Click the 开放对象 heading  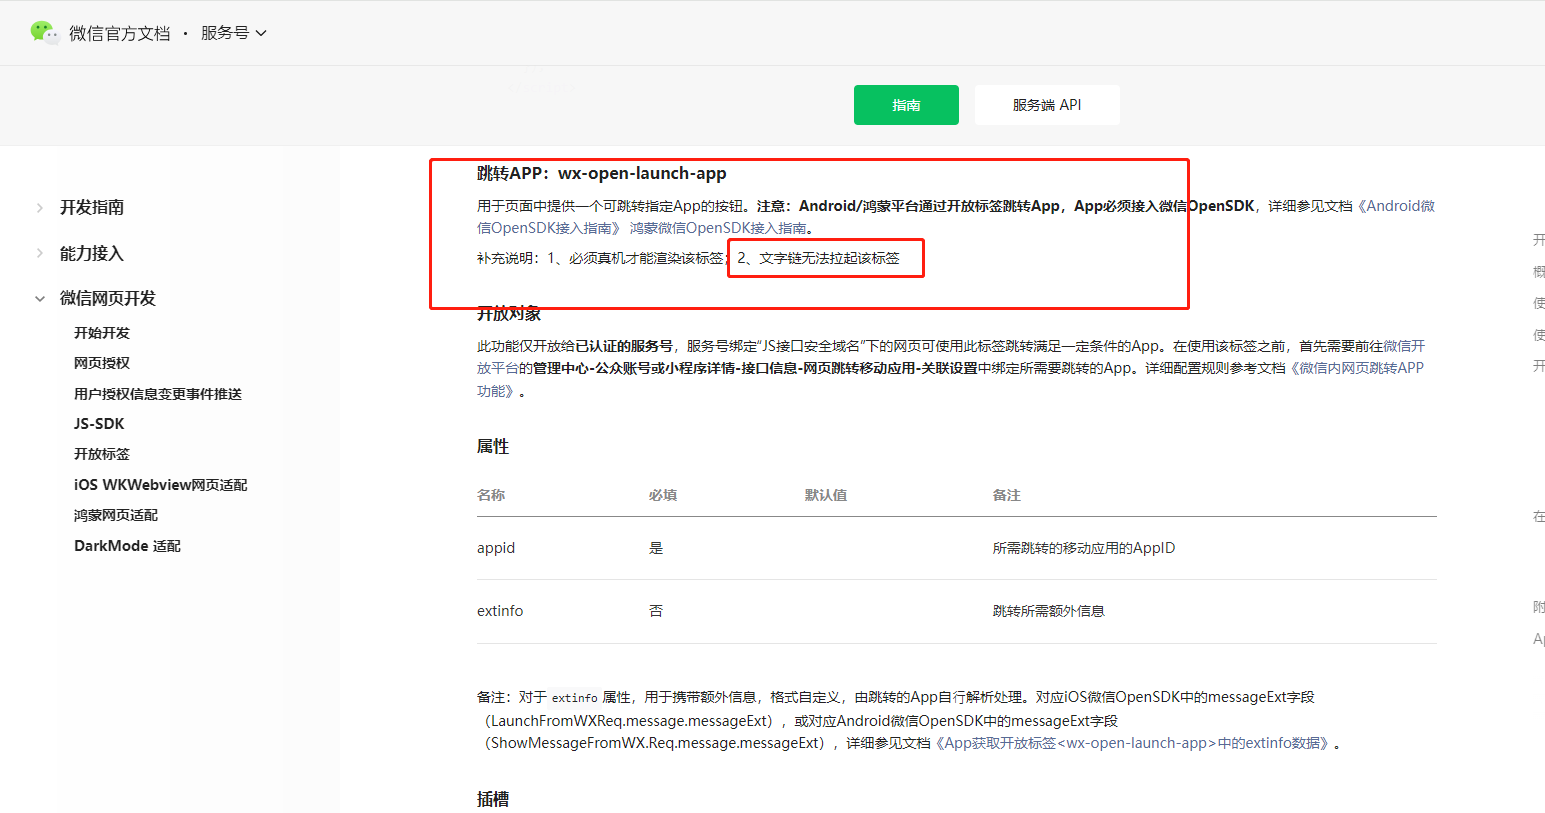click(x=509, y=313)
